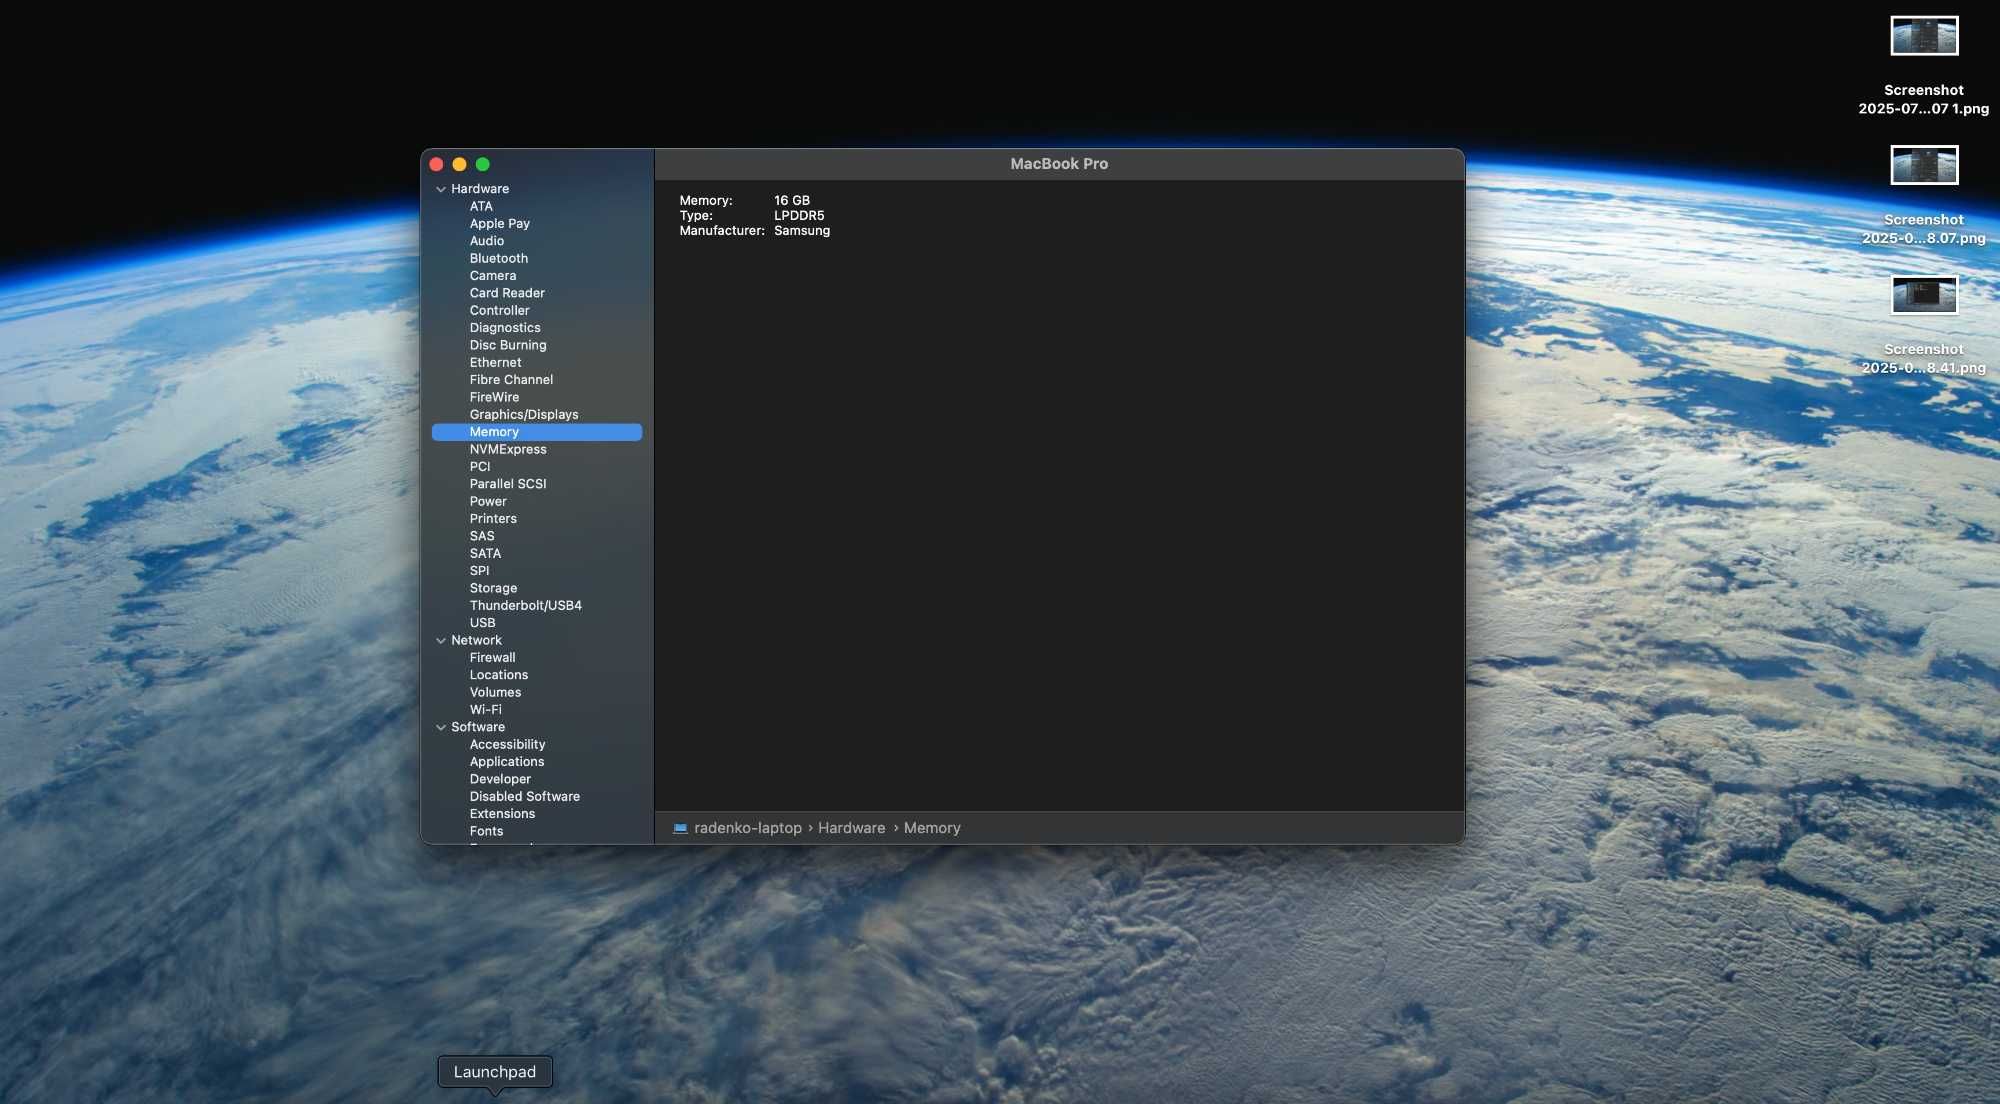Viewport: 2000px width, 1104px height.
Task: Open Diagnostics in the sidebar
Action: pyautogui.click(x=505, y=328)
